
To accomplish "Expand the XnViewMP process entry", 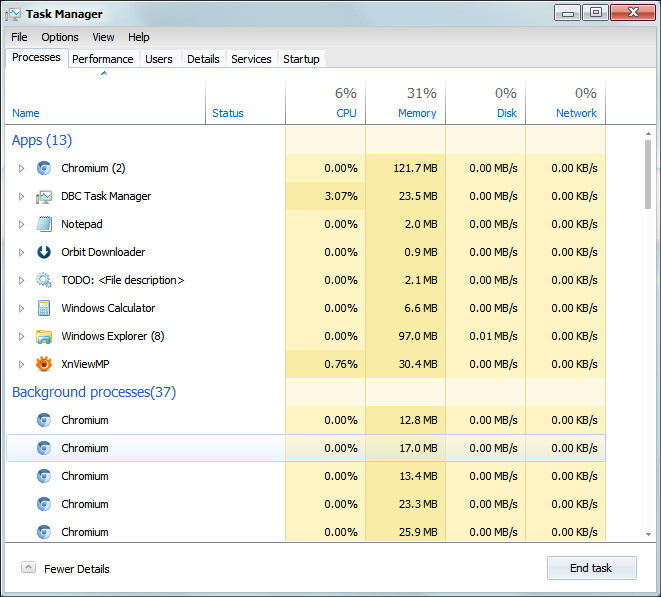I will [21, 364].
